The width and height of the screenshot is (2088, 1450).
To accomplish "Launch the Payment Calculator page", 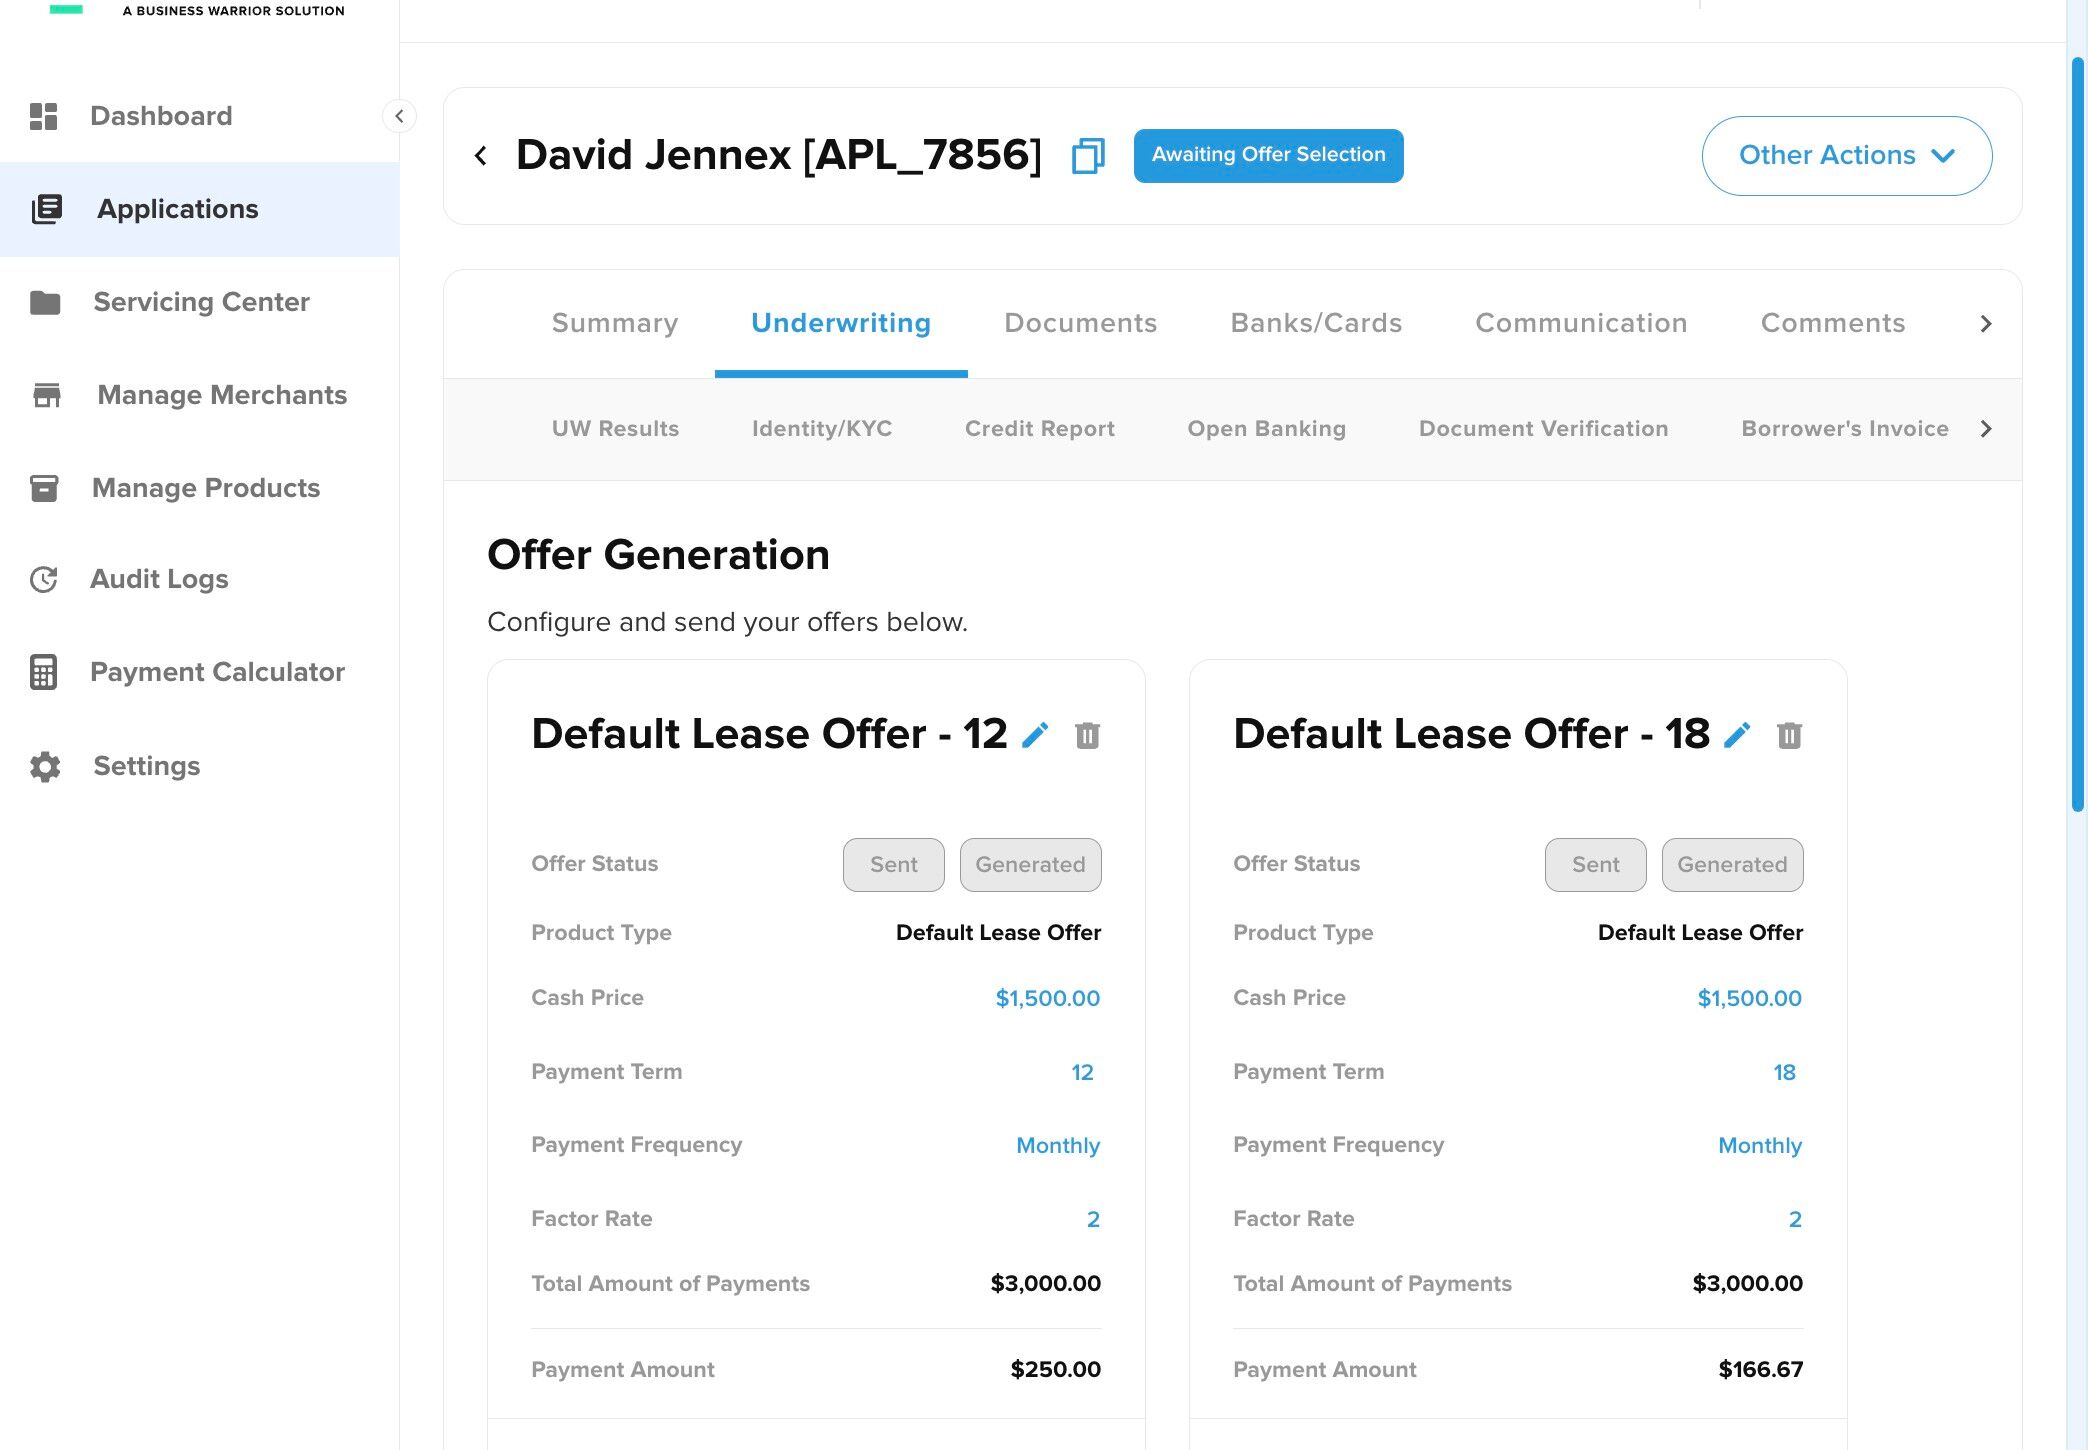I will pos(218,672).
